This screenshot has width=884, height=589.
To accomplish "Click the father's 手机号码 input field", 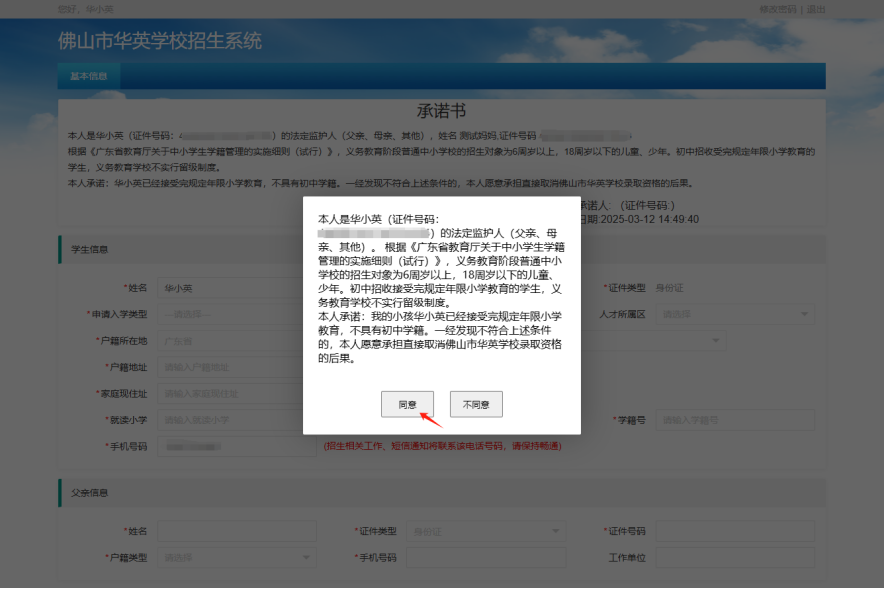I will coord(486,557).
